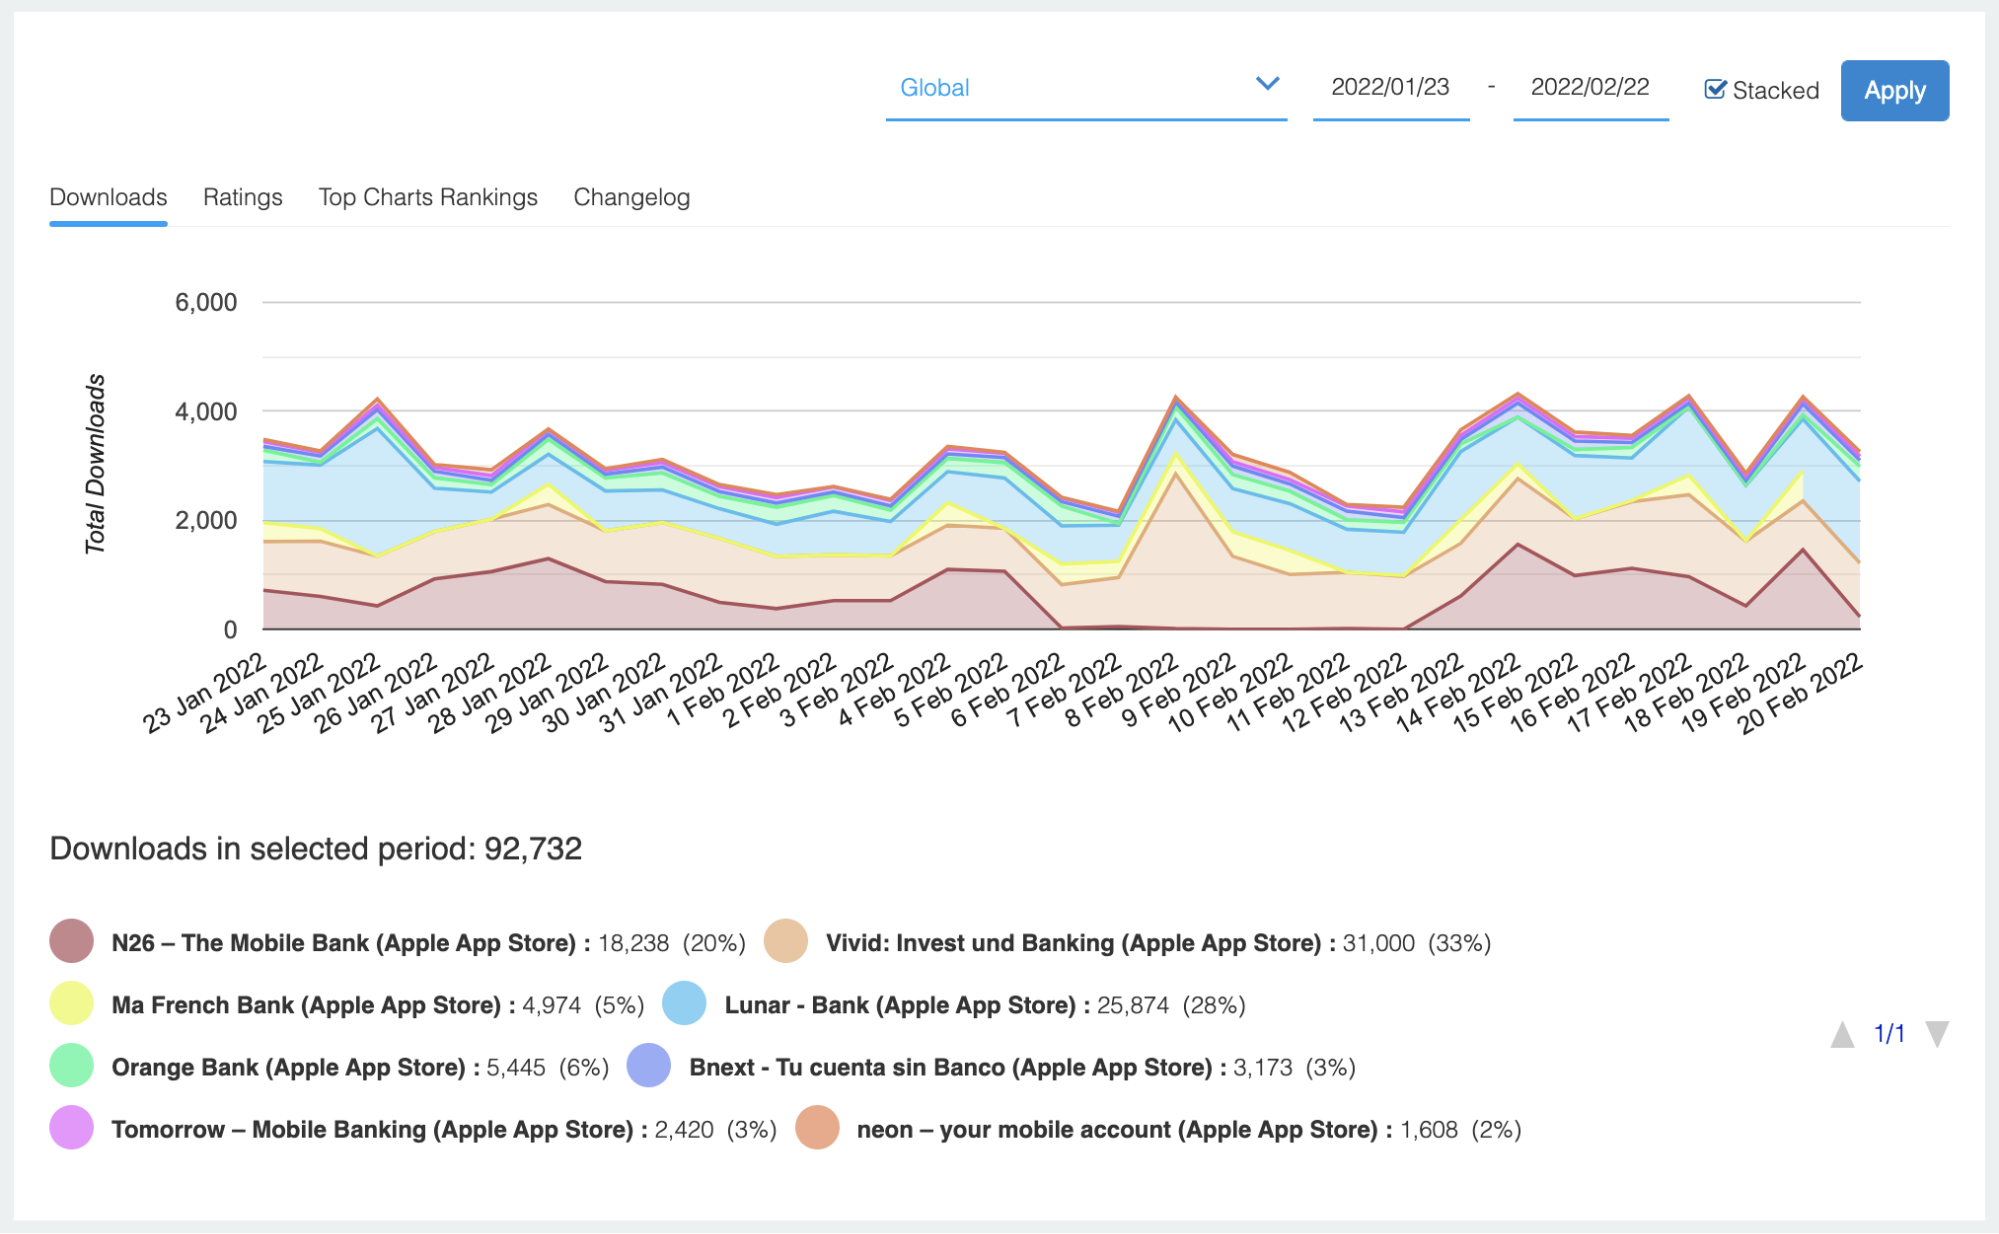This screenshot has width=1999, height=1234.
Task: Click the Lunar - Bank legend label
Action: [899, 1005]
